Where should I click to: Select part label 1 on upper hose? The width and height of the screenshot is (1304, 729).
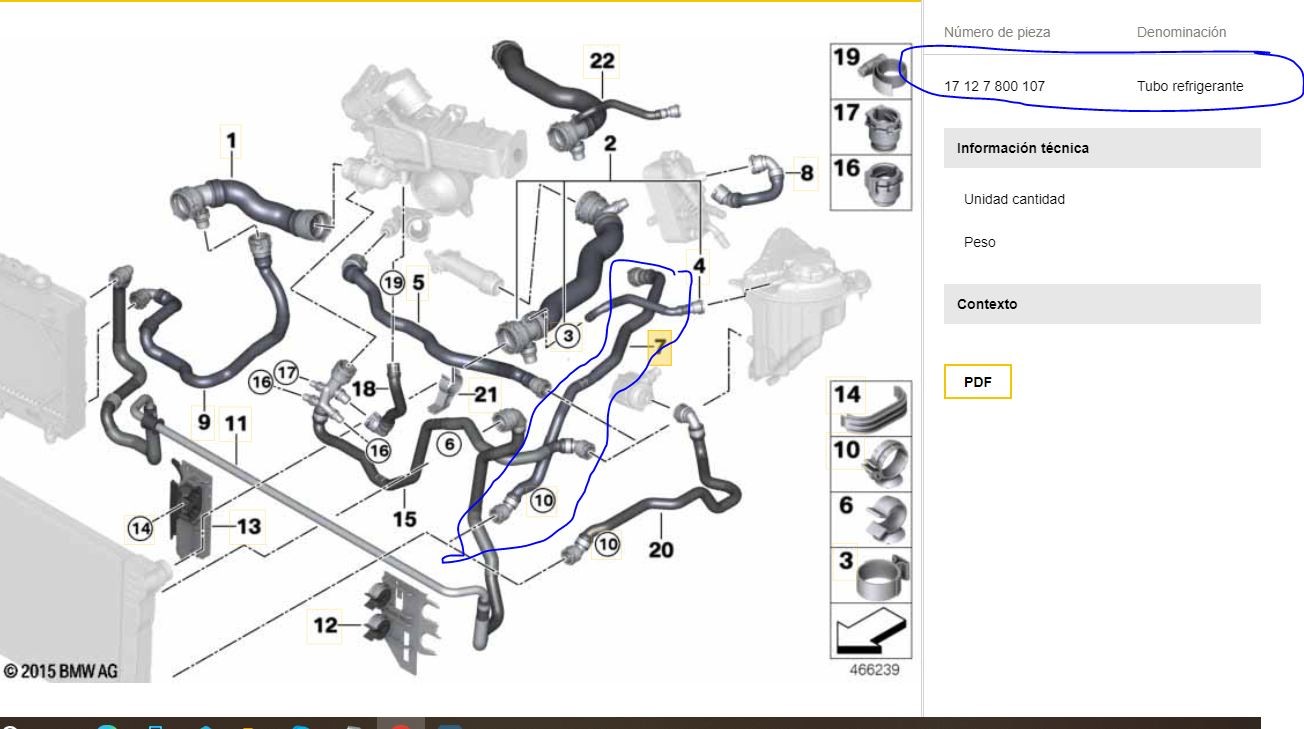coord(231,142)
